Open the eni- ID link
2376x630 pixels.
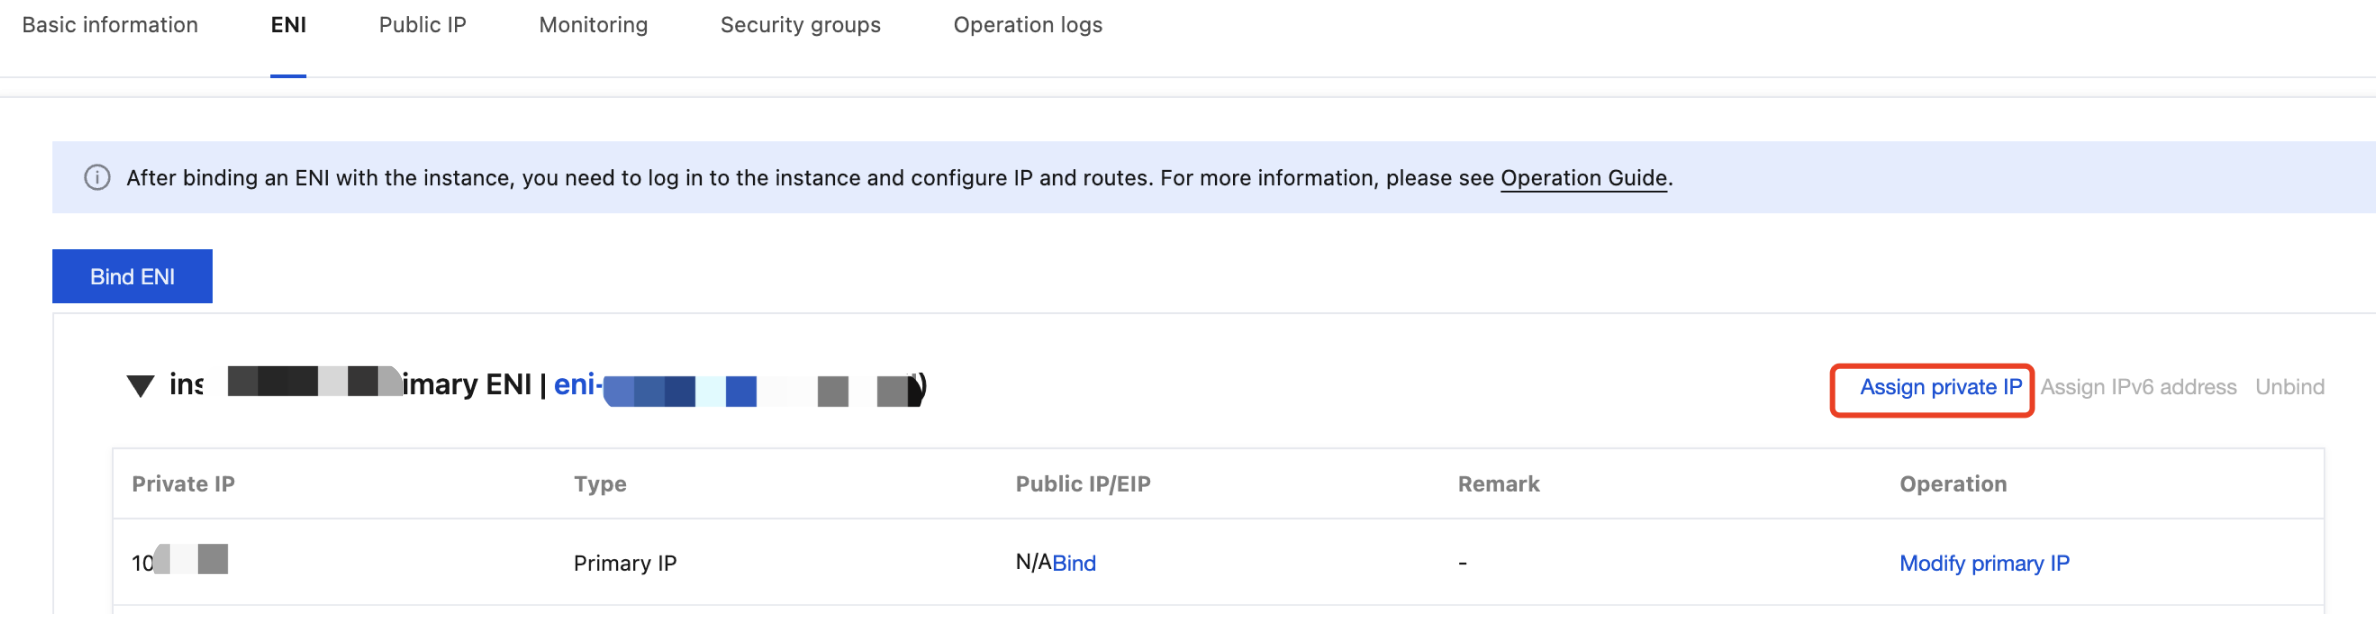coord(738,386)
